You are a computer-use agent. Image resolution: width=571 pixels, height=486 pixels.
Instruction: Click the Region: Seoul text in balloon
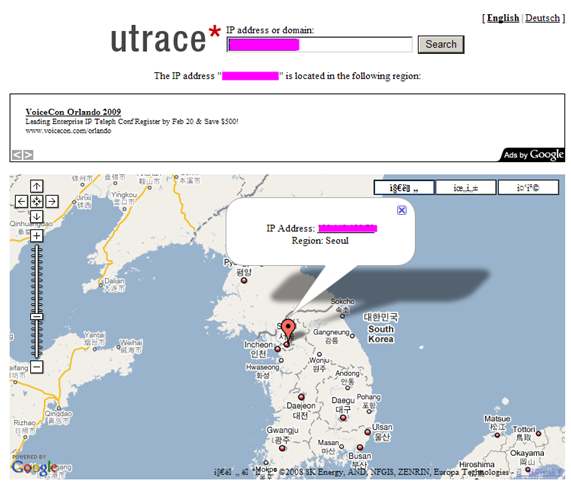coord(320,241)
